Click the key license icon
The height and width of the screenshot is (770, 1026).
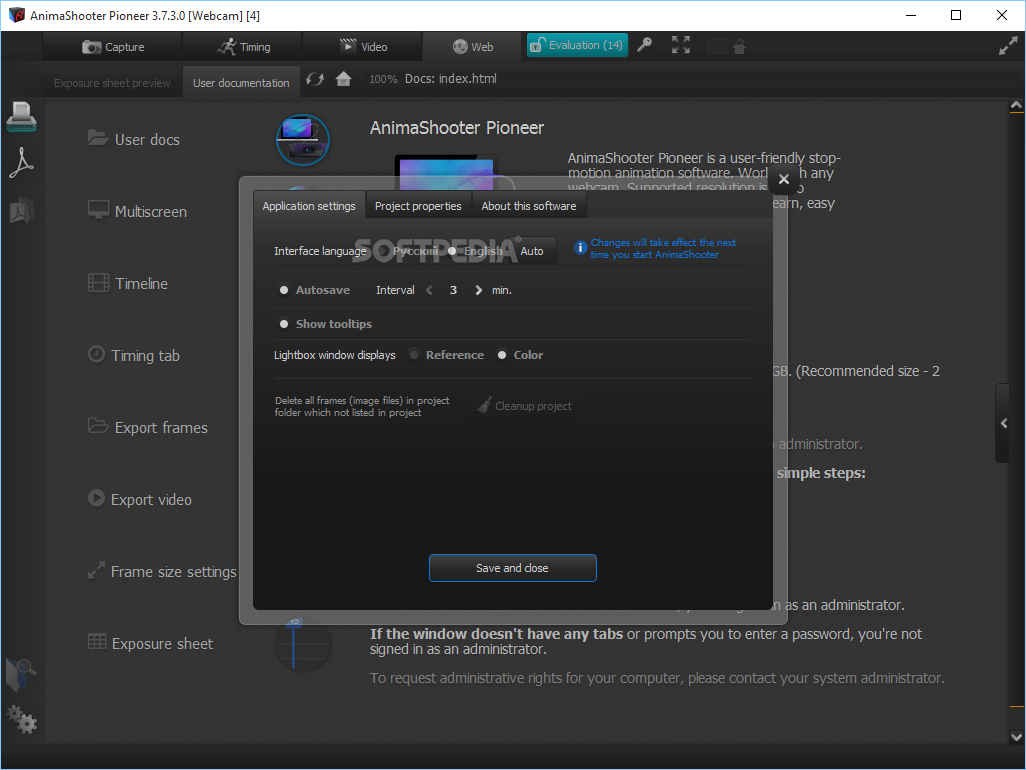pyautogui.click(x=645, y=45)
